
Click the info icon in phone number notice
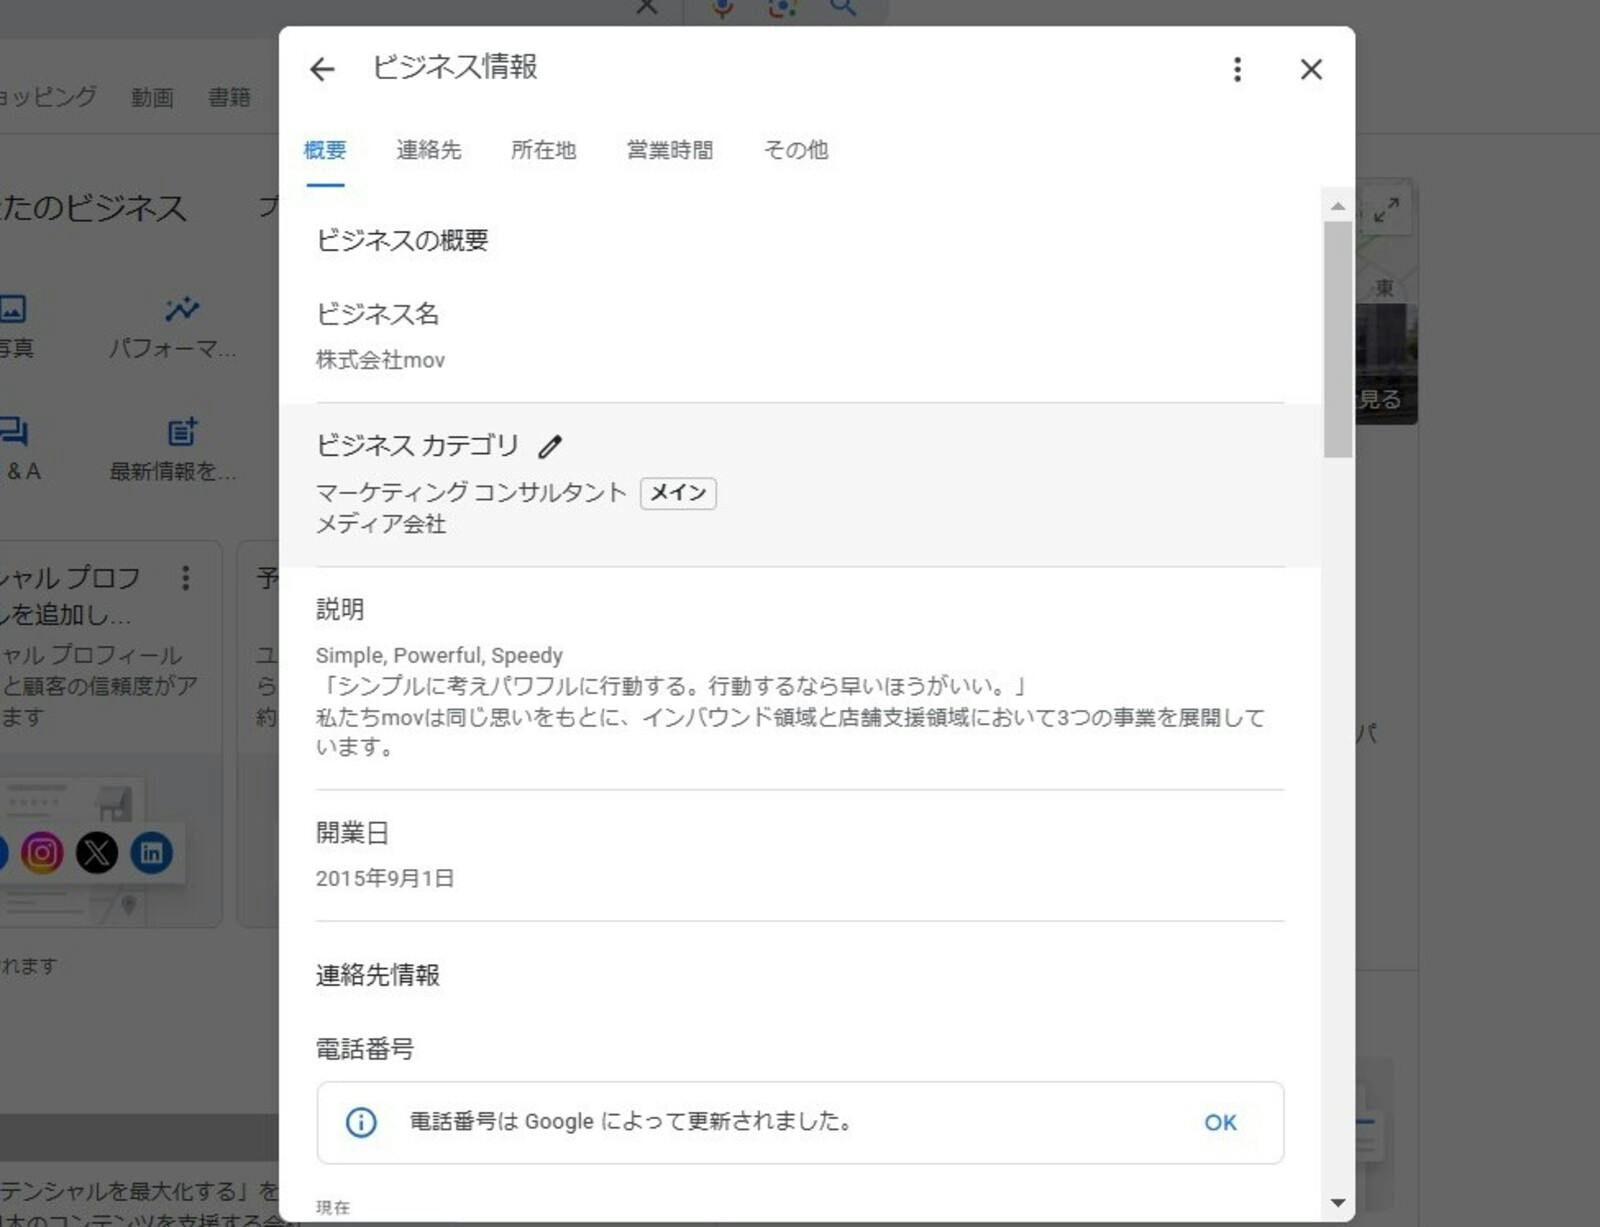tap(361, 1122)
